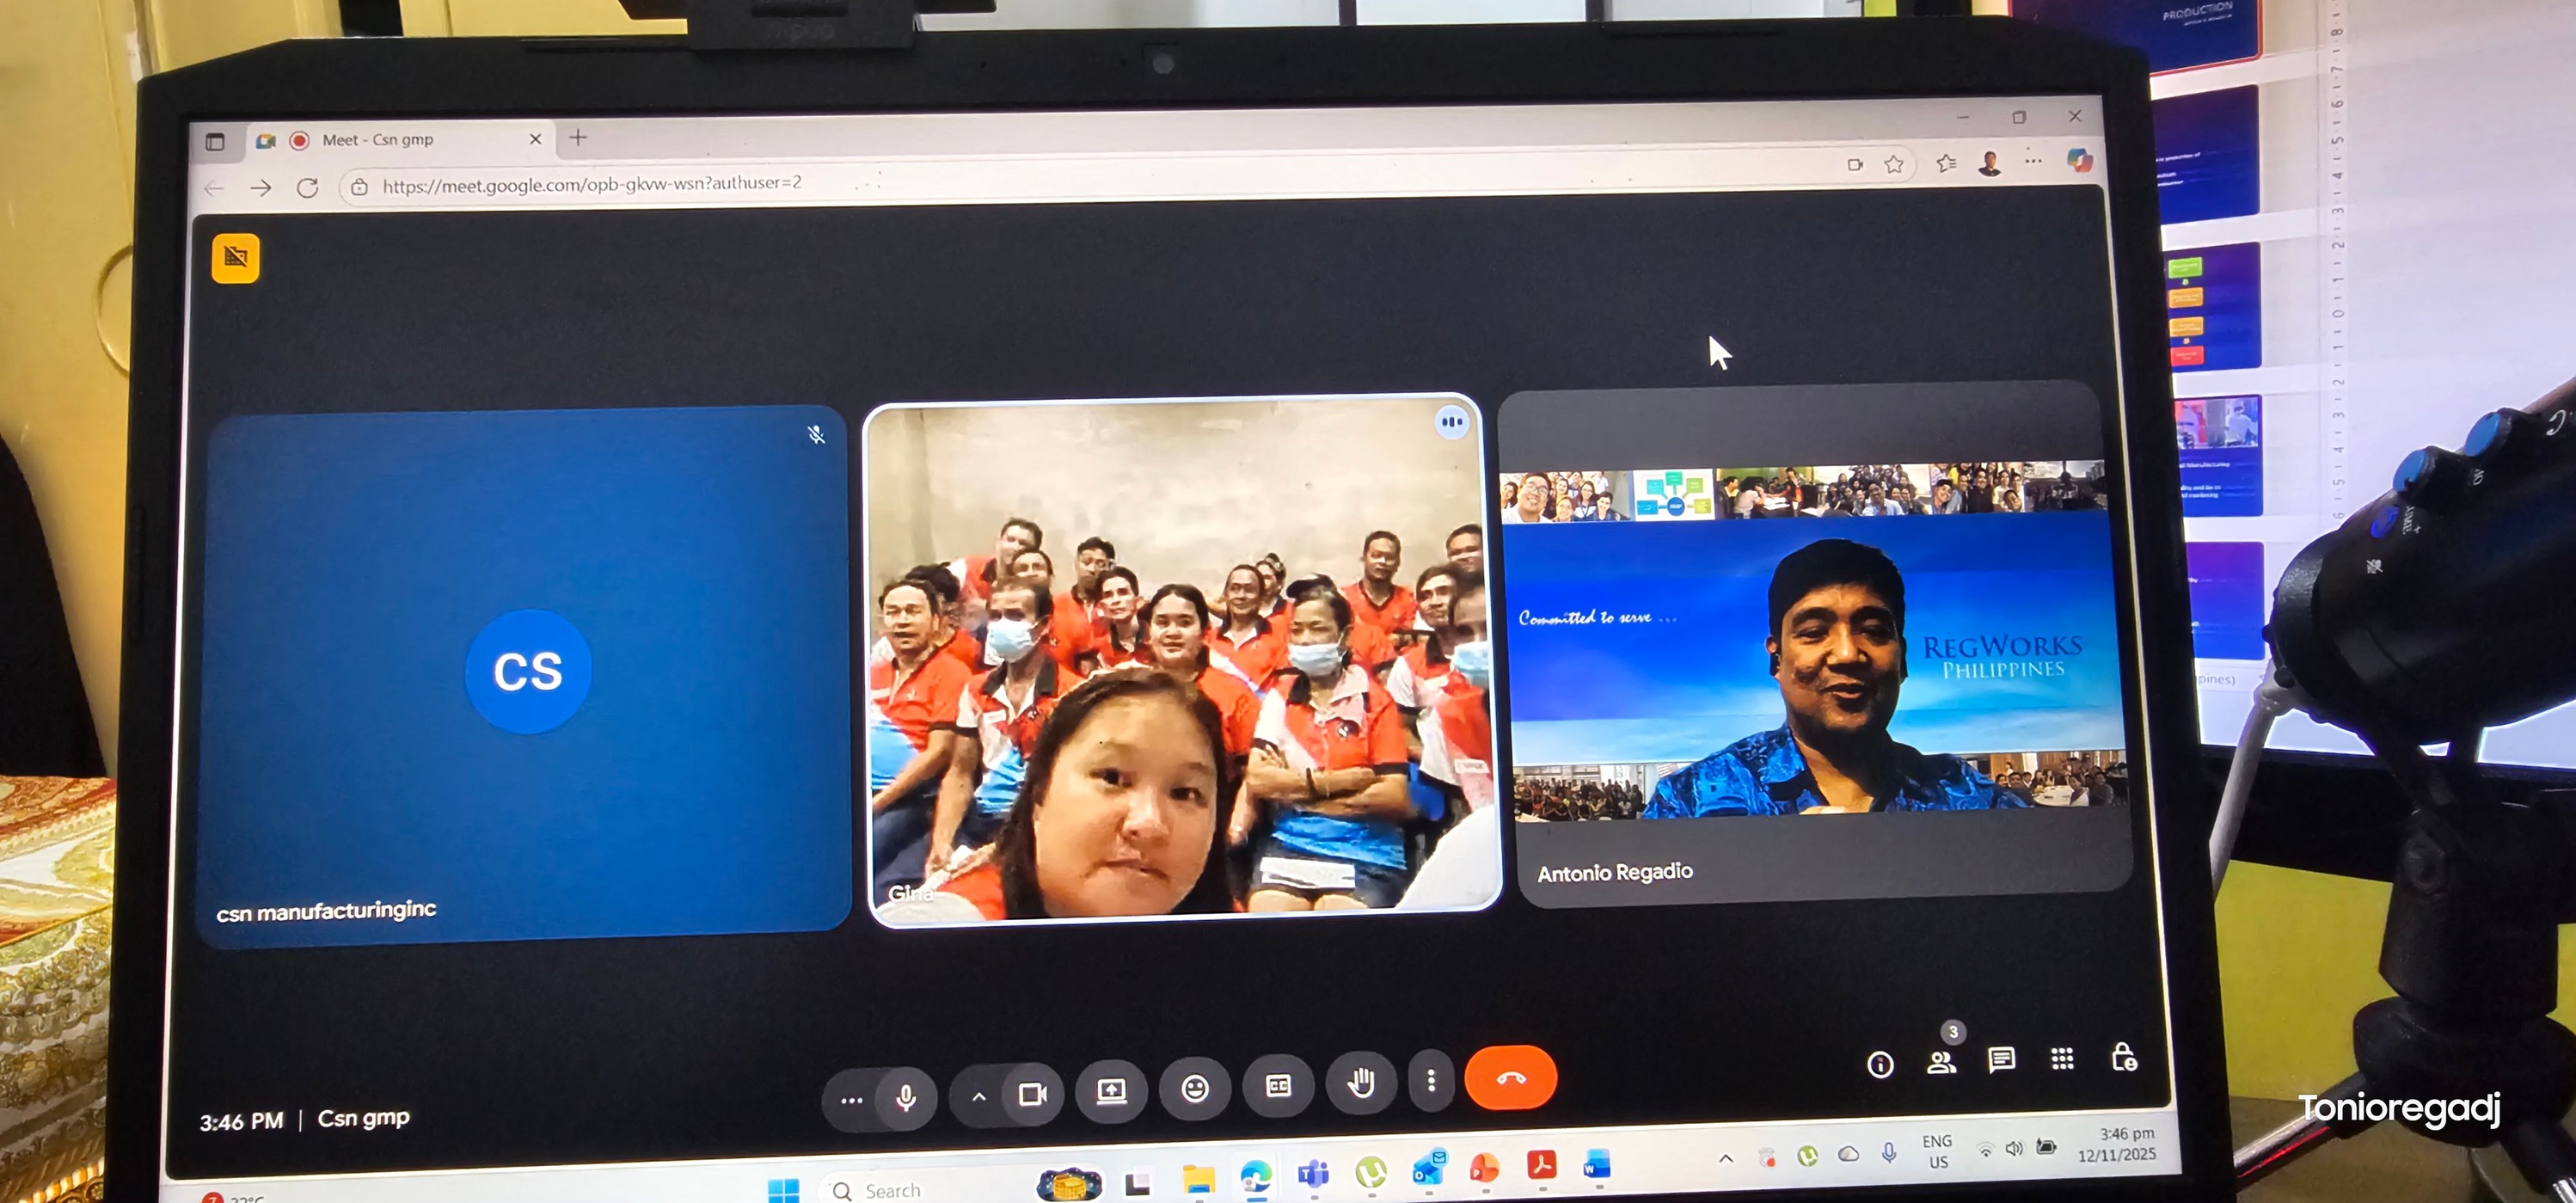Open meeting details info icon

1880,1064
